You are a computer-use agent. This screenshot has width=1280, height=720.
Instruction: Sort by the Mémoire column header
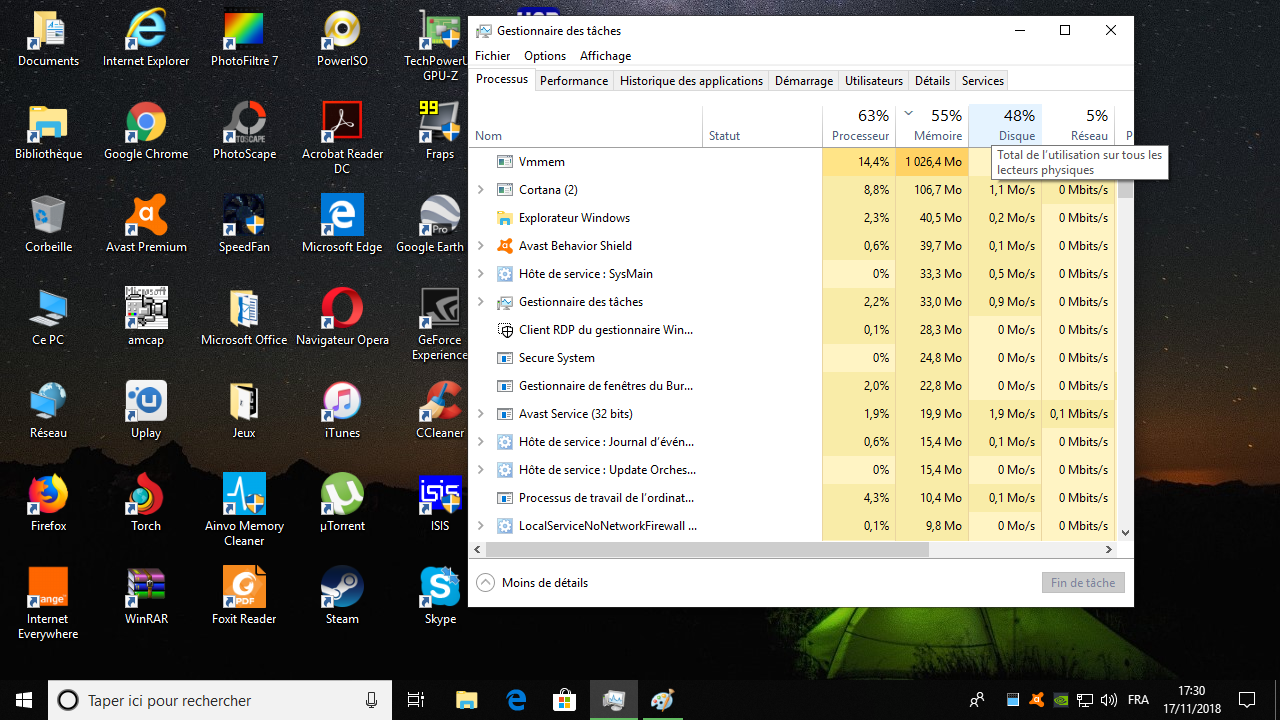(932, 126)
